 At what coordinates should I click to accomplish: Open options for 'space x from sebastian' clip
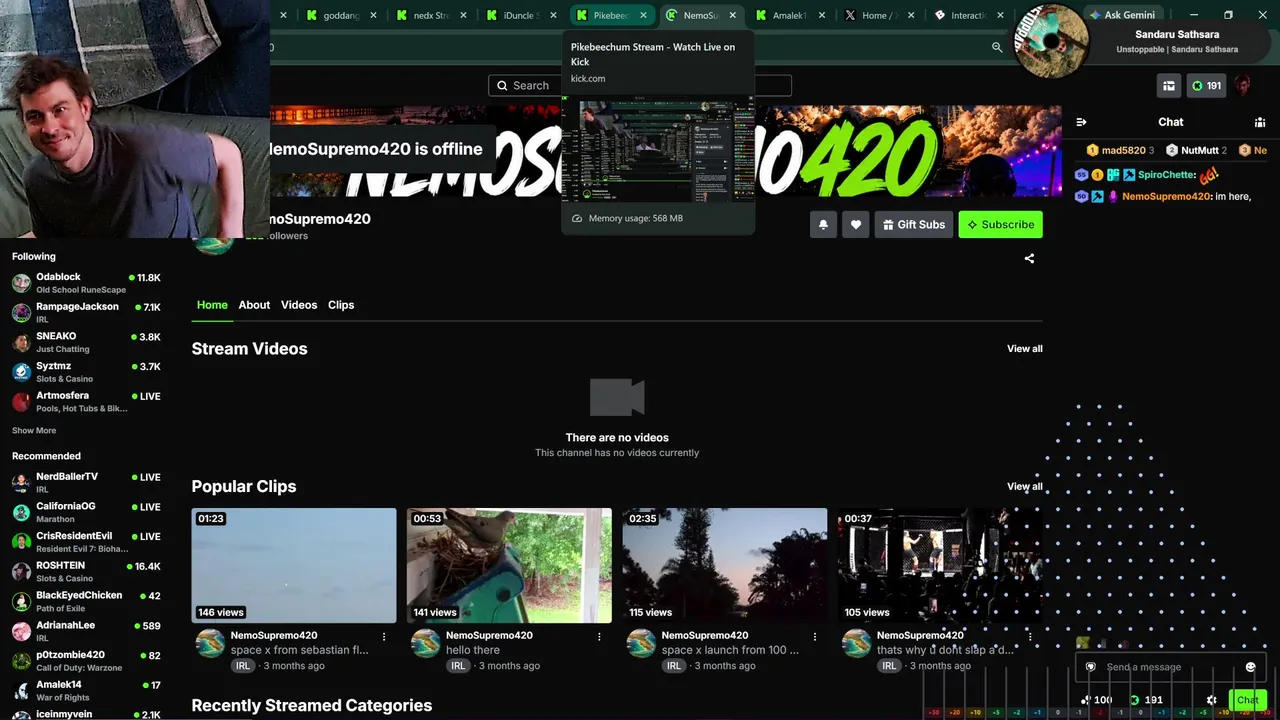coord(384,636)
